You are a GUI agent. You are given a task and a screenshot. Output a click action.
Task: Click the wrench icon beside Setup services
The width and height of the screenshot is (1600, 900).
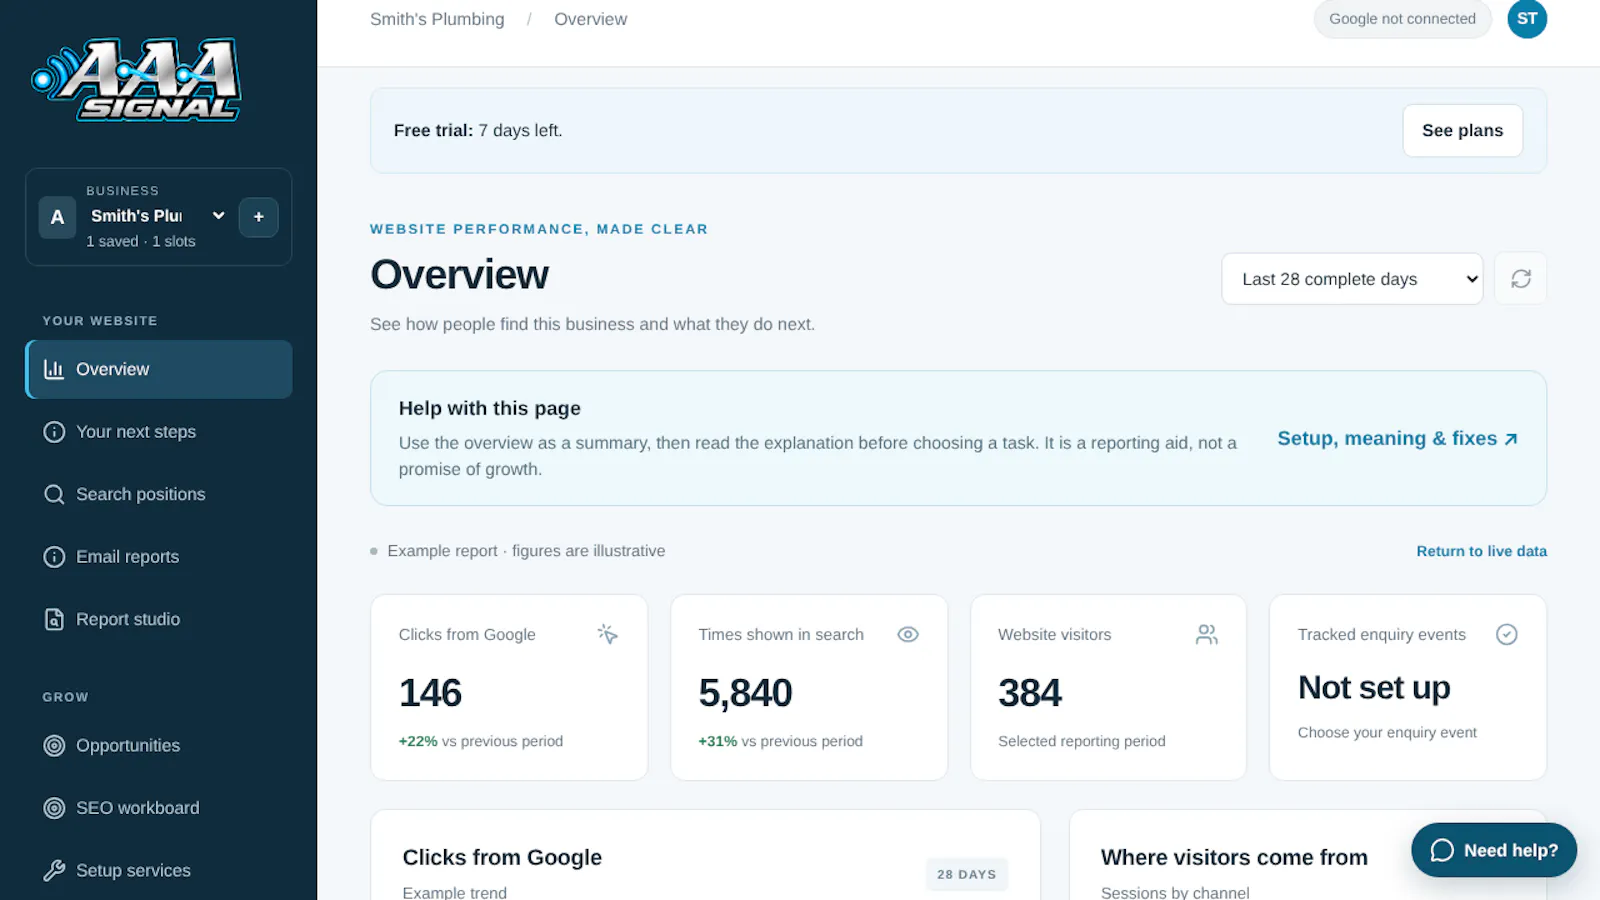click(54, 870)
